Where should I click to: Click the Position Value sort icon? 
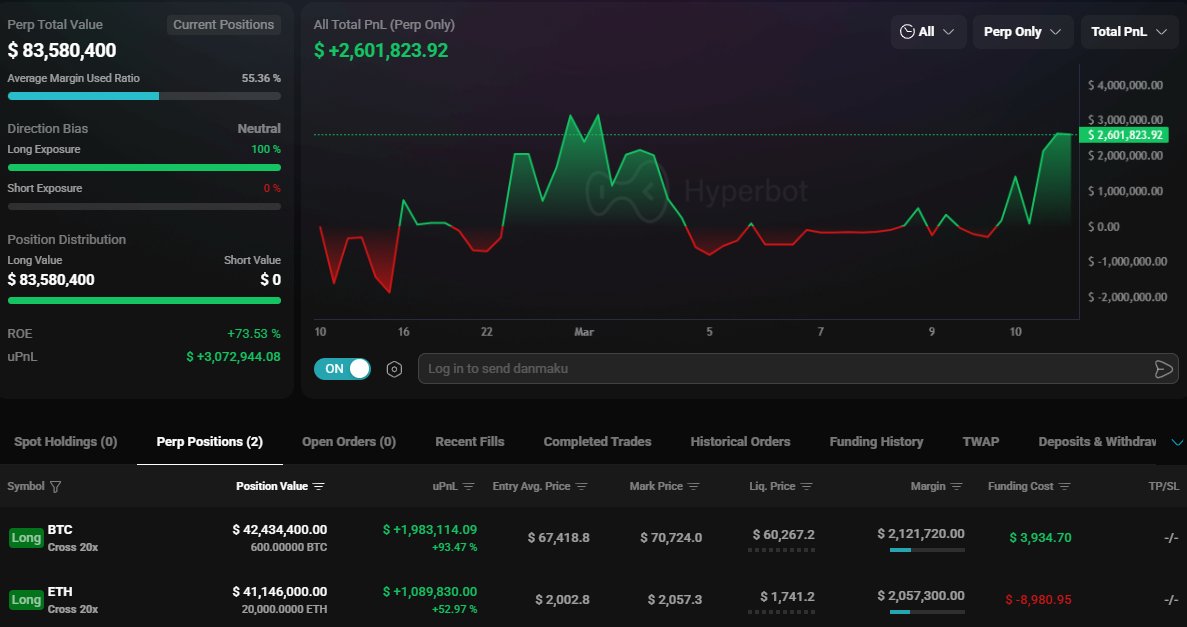tap(318, 487)
